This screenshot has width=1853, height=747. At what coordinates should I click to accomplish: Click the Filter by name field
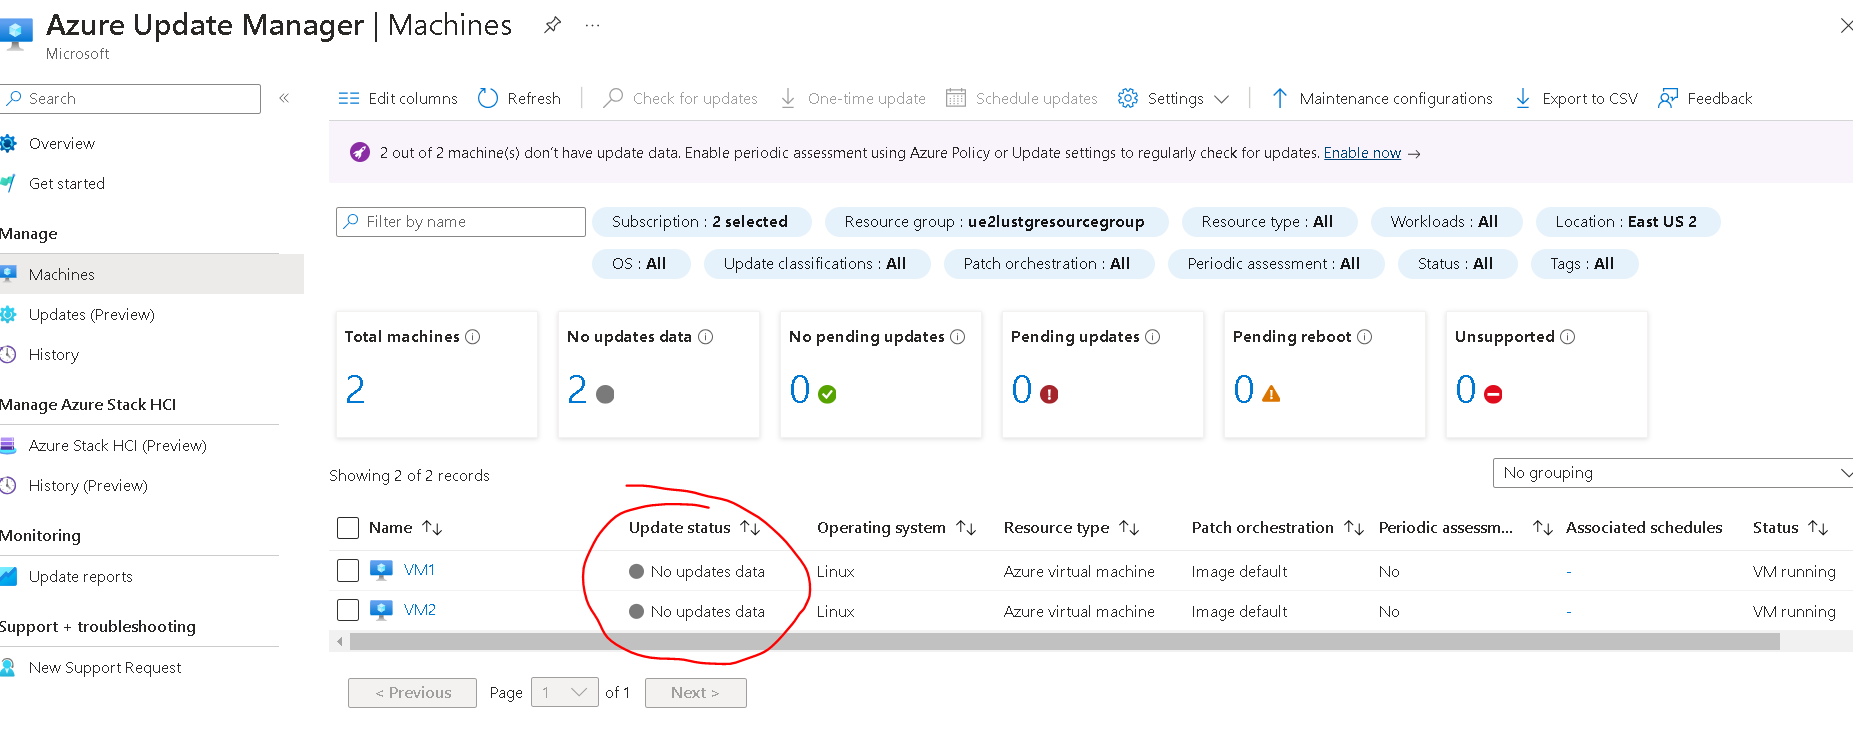pyautogui.click(x=461, y=222)
